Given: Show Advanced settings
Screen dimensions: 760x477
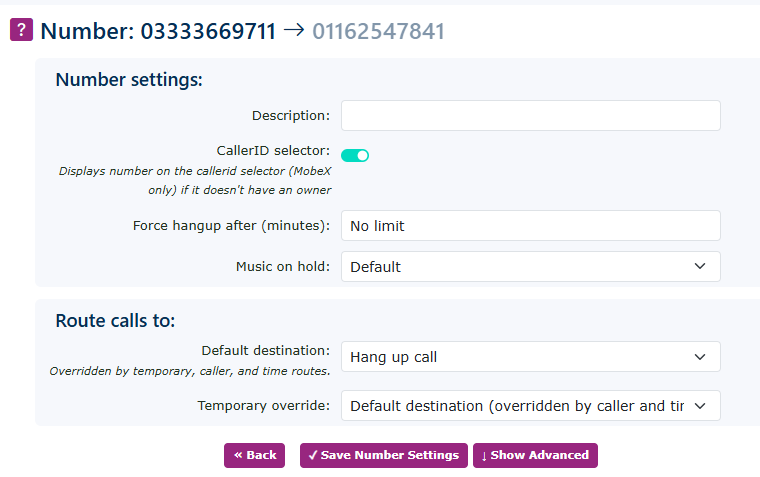Looking at the screenshot, I should [x=535, y=455].
